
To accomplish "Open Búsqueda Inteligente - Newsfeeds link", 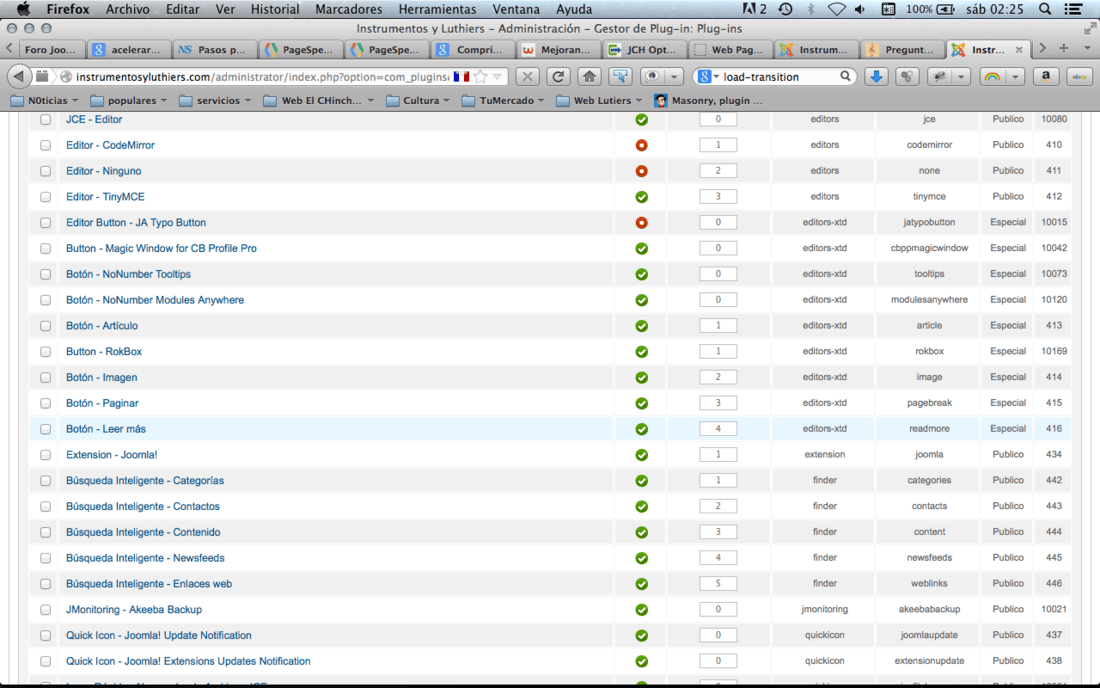I will point(145,558).
